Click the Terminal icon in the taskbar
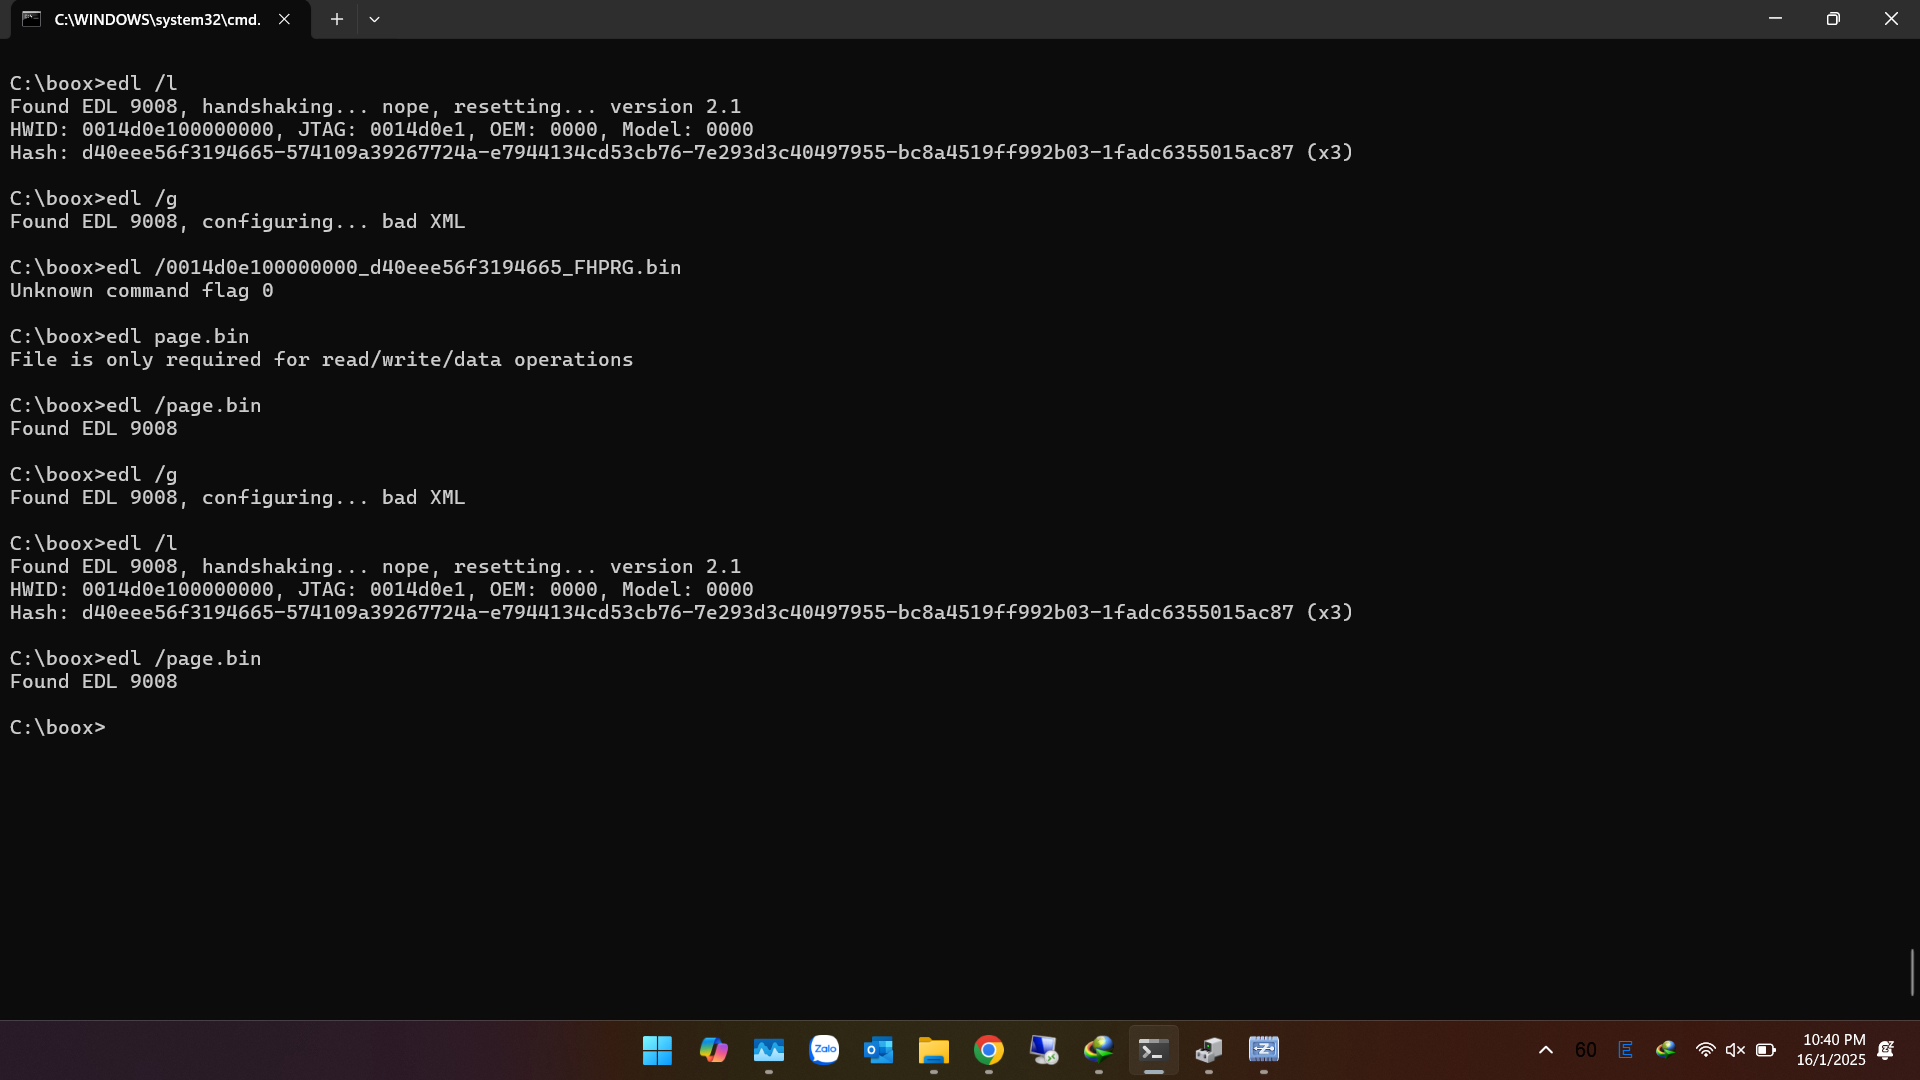Viewport: 1920px width, 1080px height. point(1153,1050)
